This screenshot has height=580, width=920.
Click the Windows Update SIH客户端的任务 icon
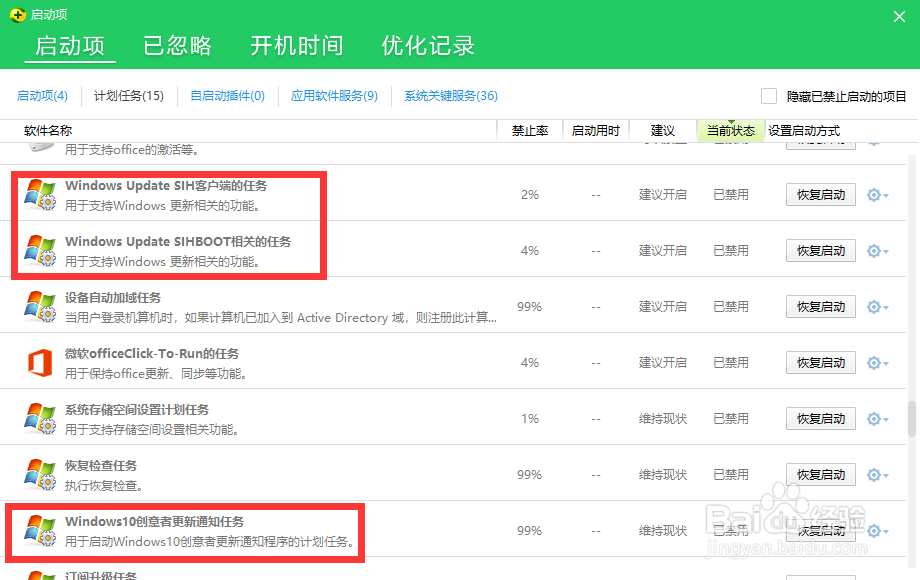pos(40,195)
